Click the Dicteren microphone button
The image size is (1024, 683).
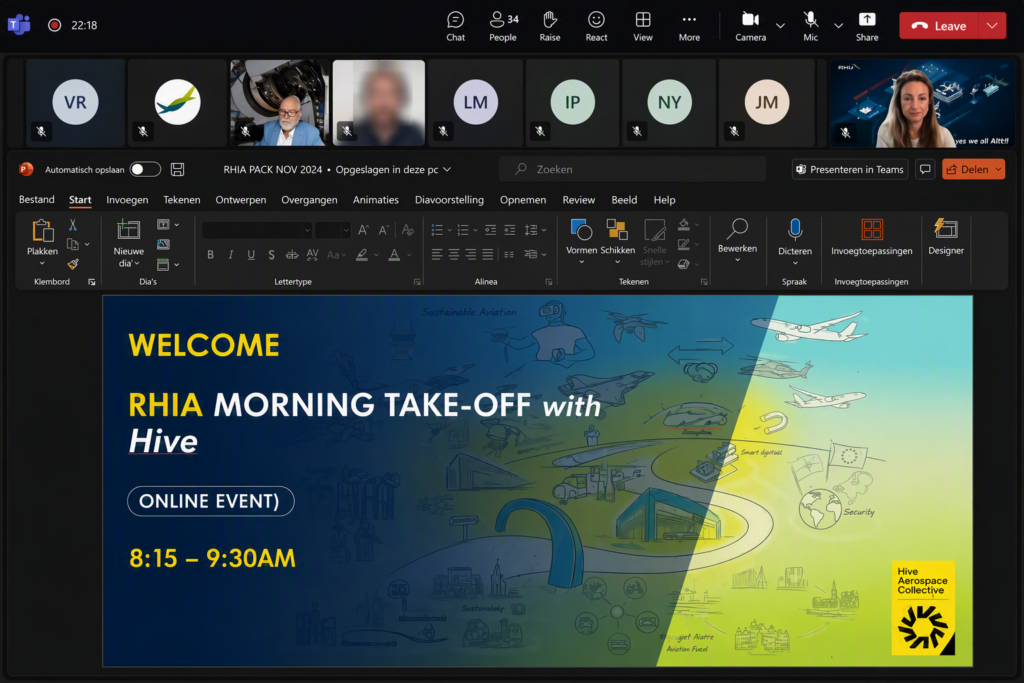click(x=795, y=242)
